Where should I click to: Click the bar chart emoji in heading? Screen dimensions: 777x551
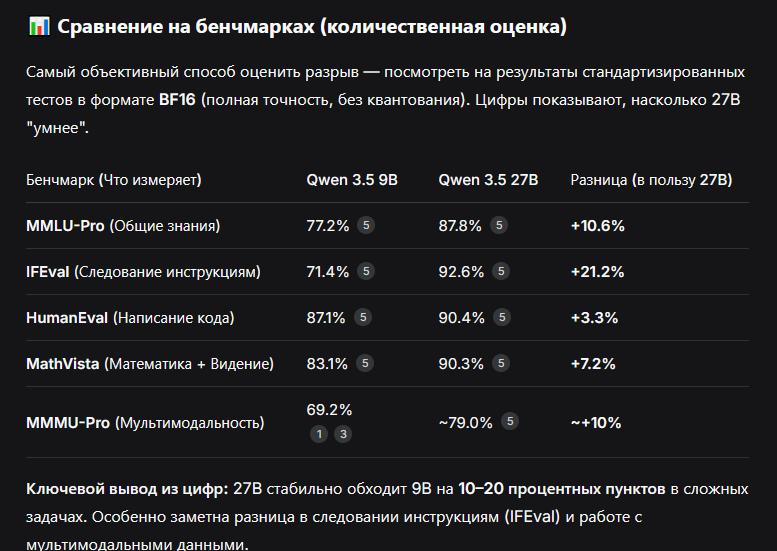39,26
